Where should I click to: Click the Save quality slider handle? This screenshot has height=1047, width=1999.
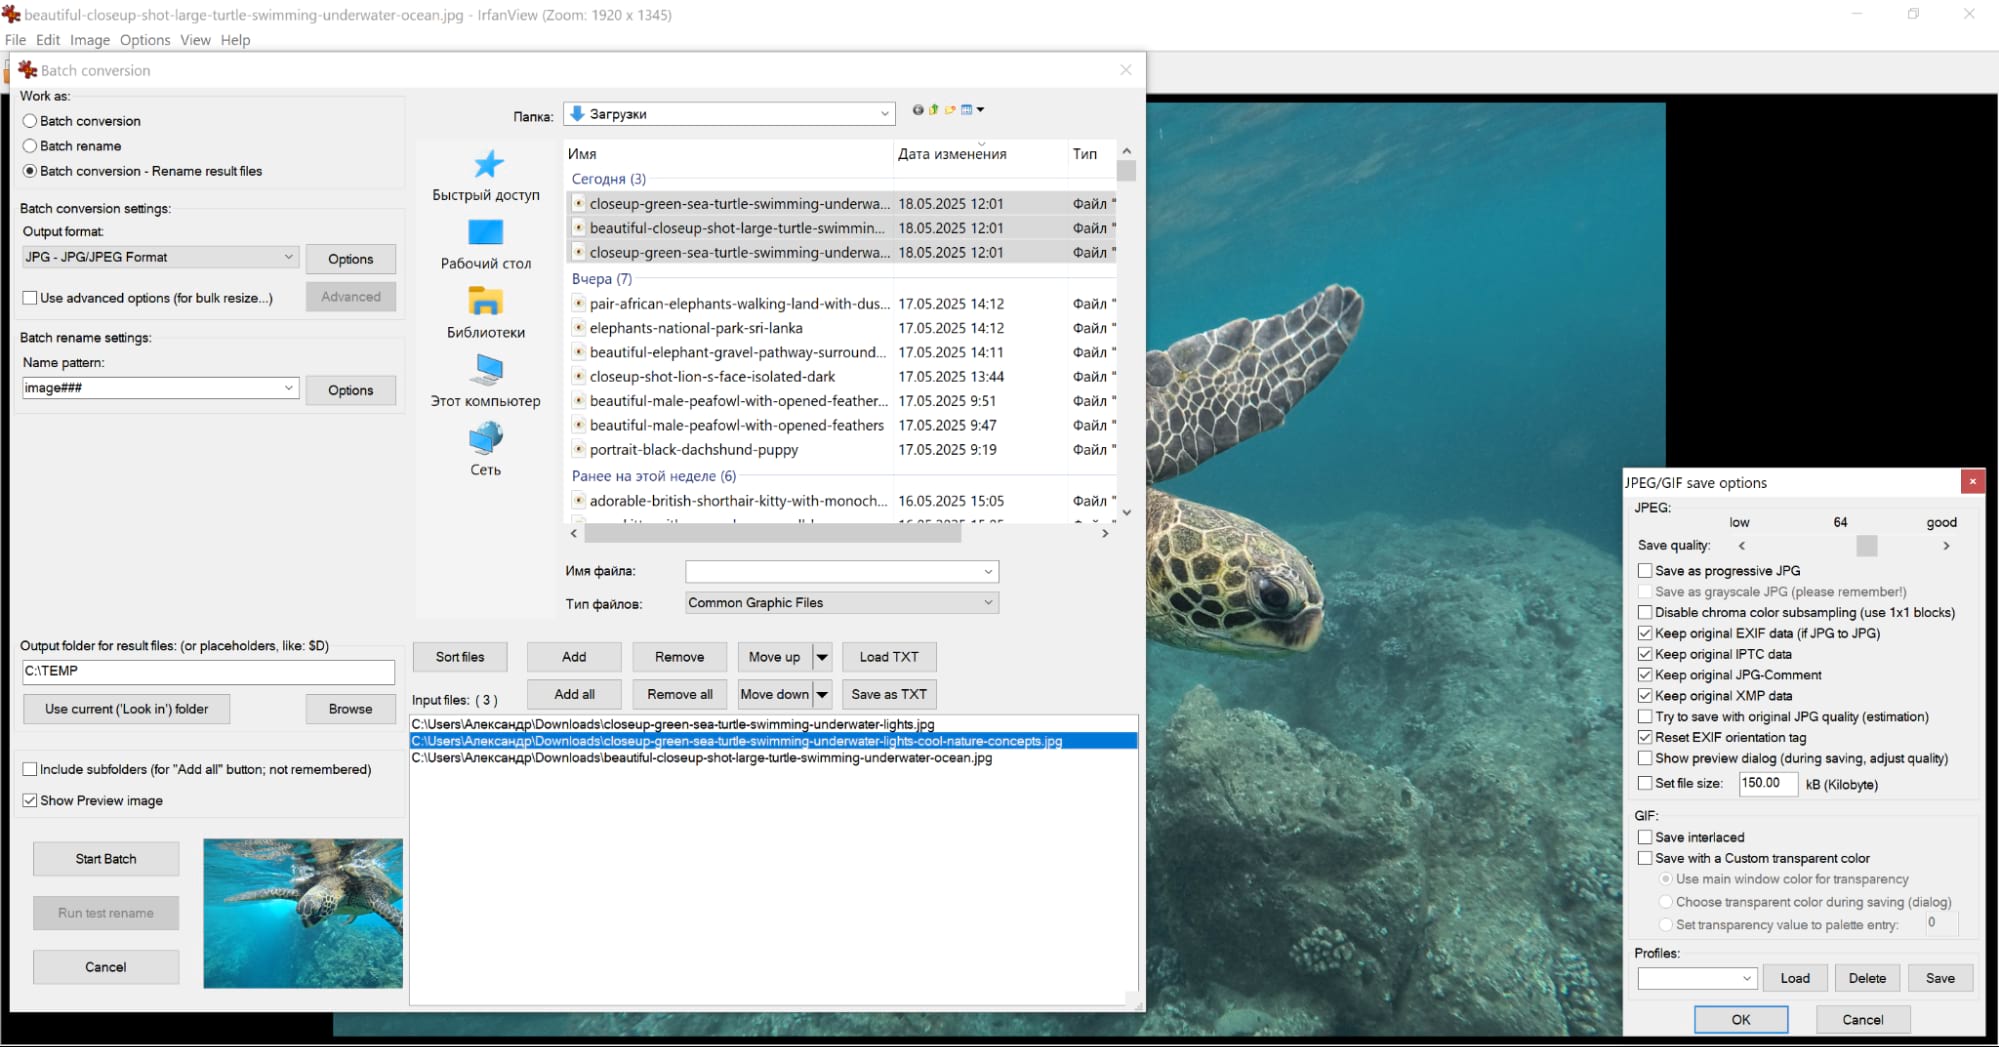tap(1866, 546)
